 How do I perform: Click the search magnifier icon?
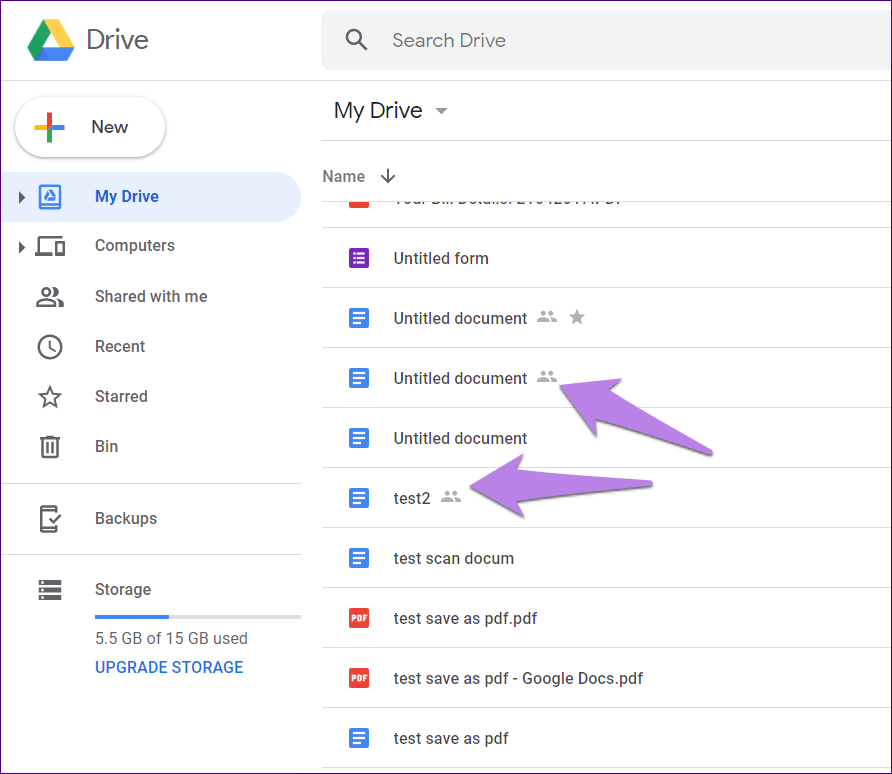356,40
